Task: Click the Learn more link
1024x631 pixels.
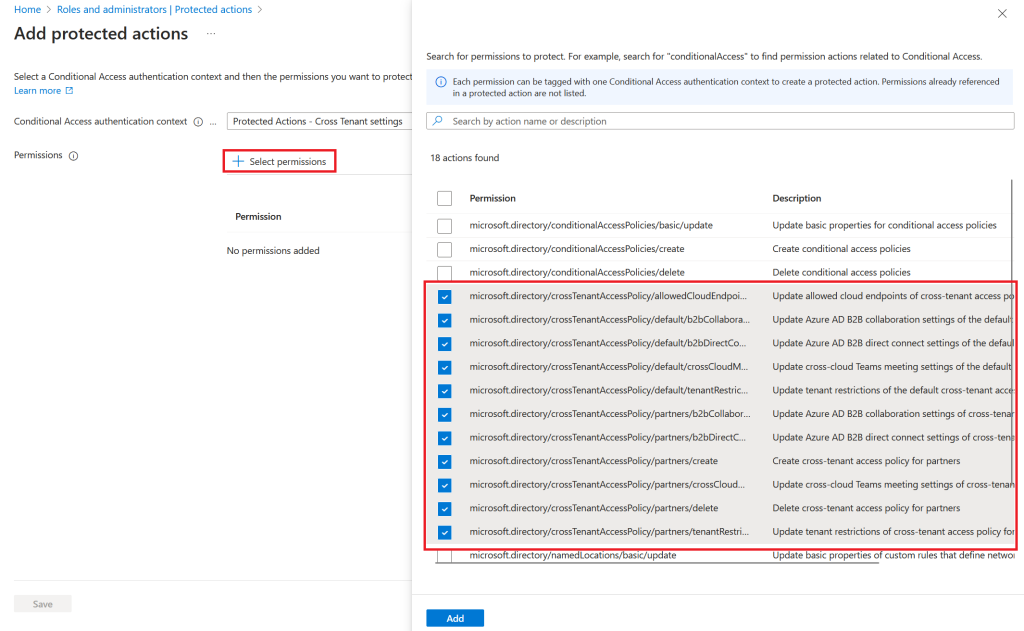Action: click(37, 91)
